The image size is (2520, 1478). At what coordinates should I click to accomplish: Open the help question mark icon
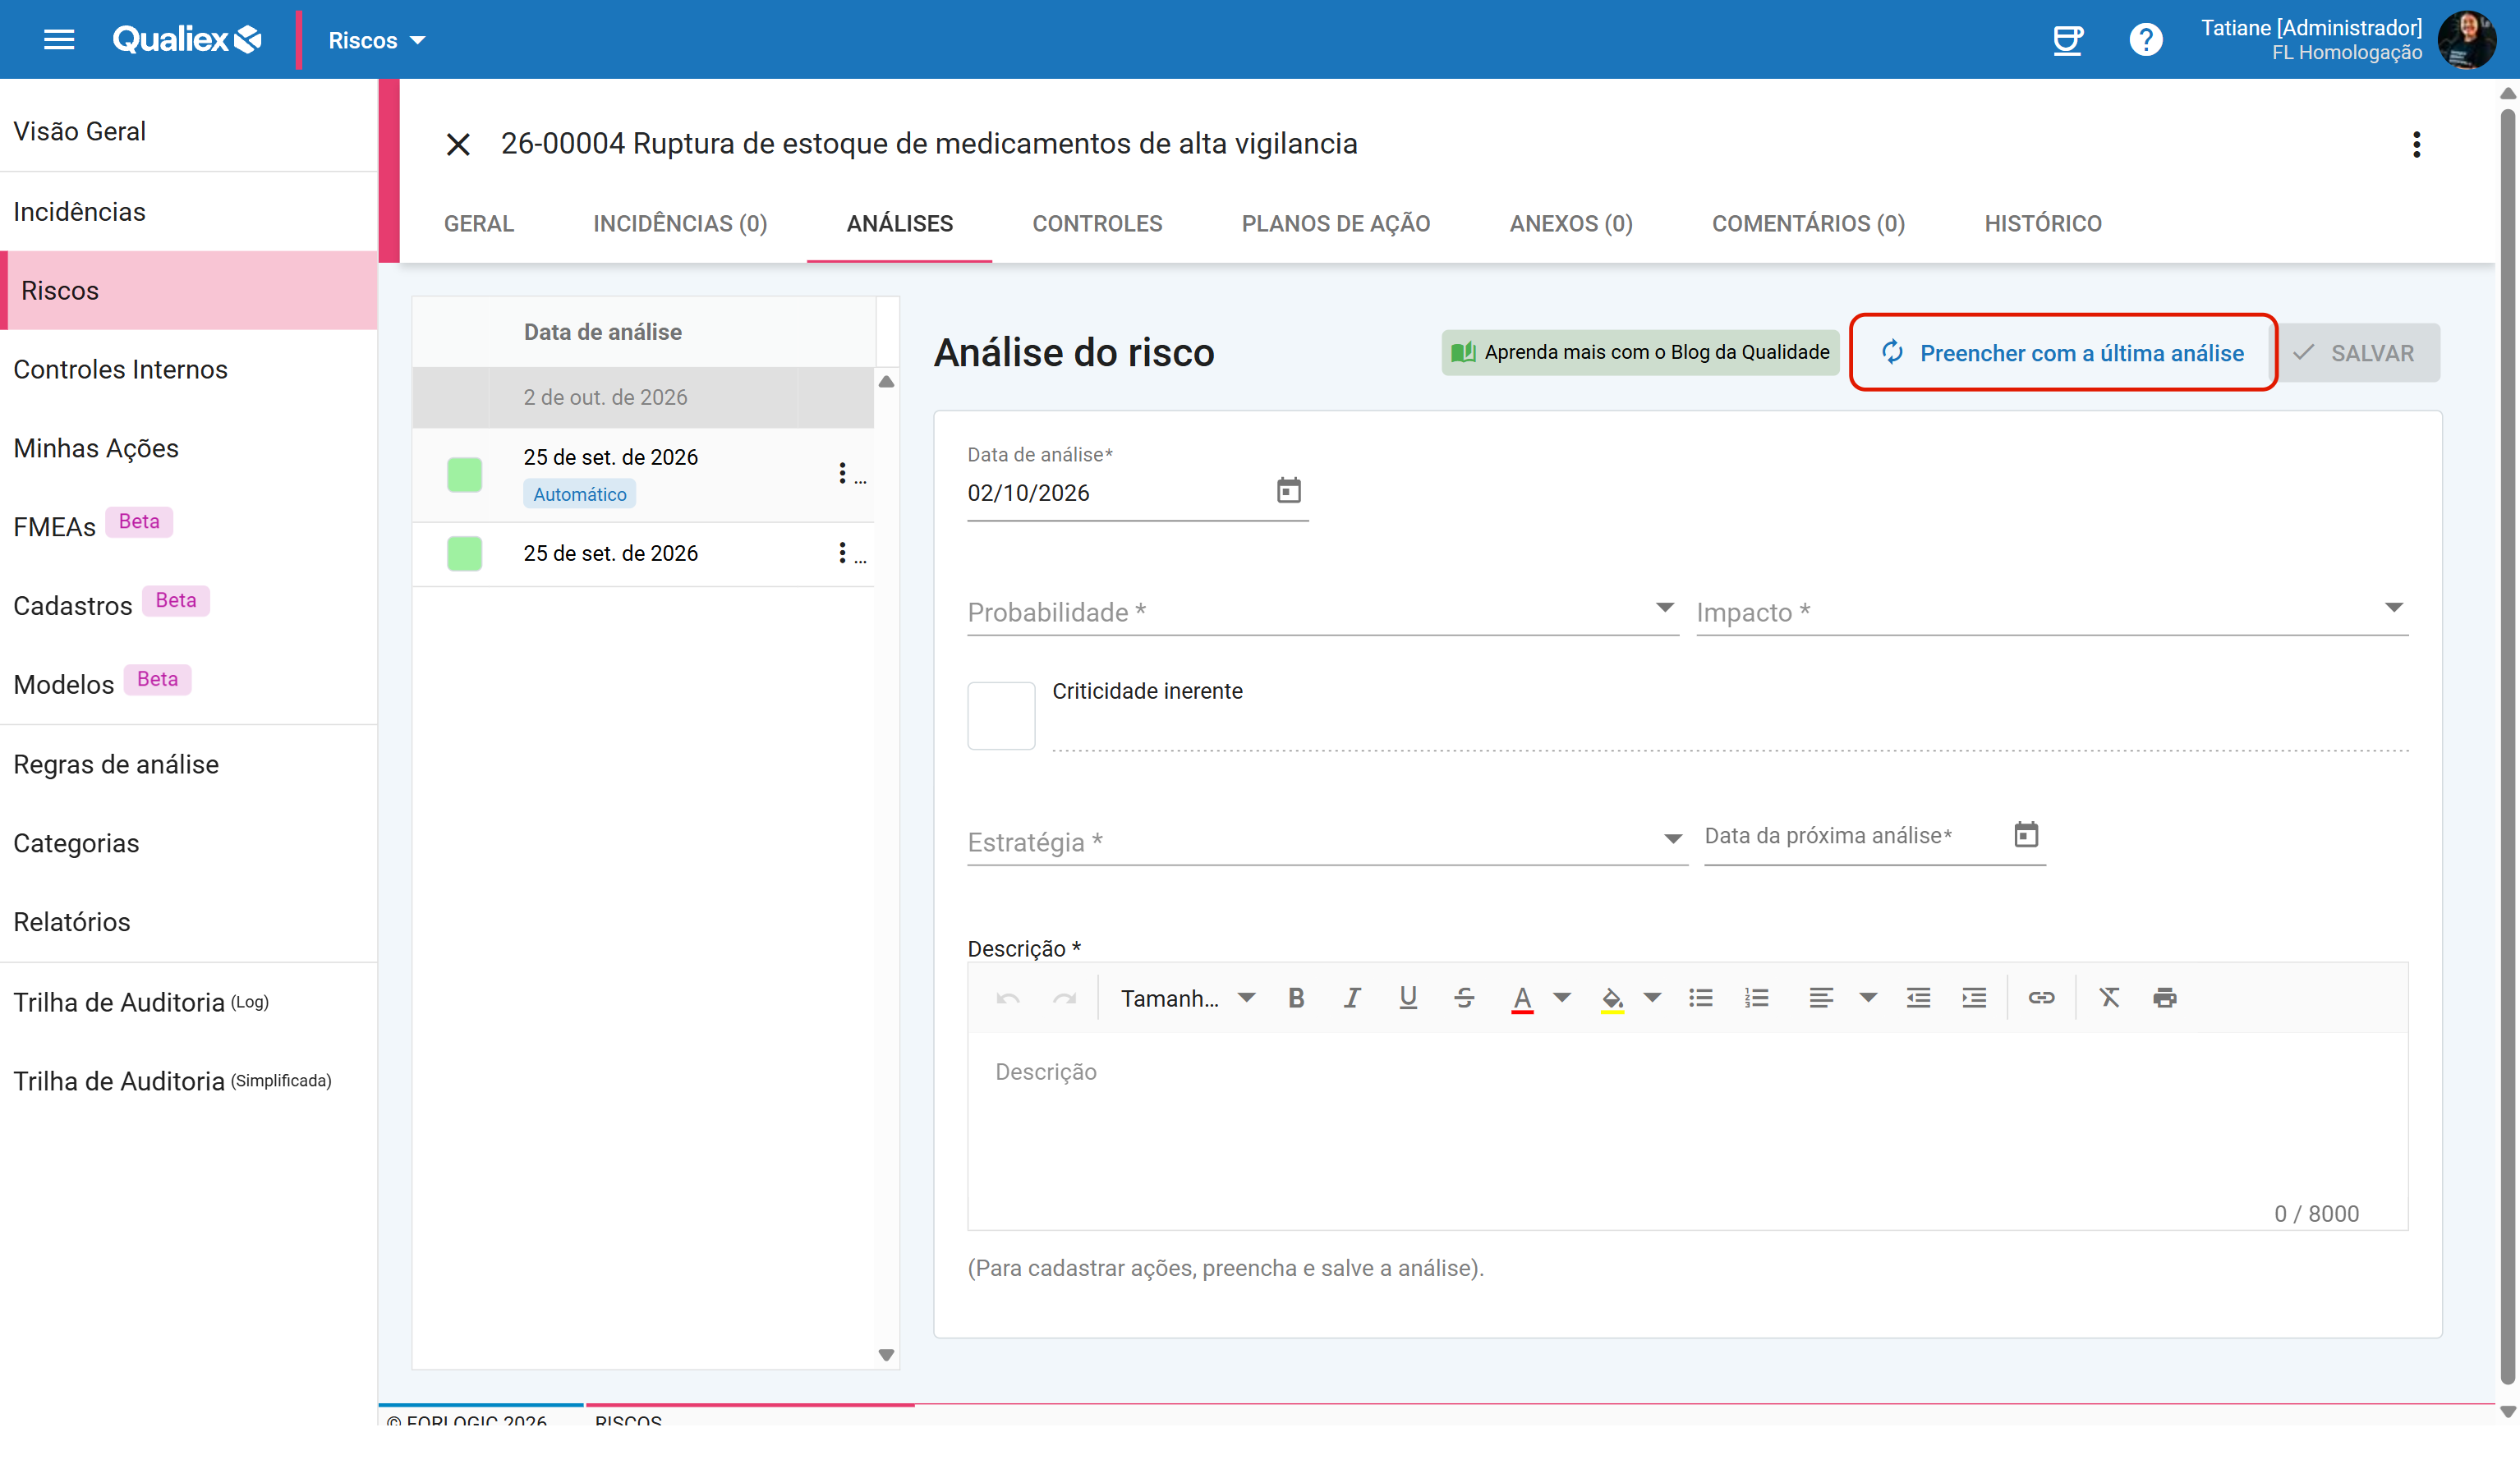click(x=2145, y=40)
